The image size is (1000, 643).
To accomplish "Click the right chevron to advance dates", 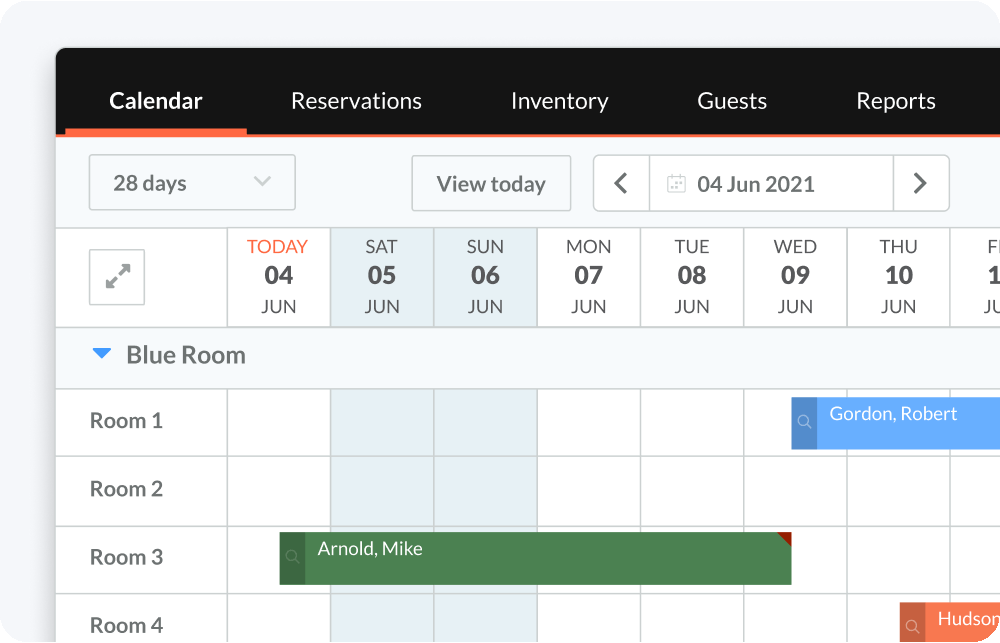I will click(921, 183).
